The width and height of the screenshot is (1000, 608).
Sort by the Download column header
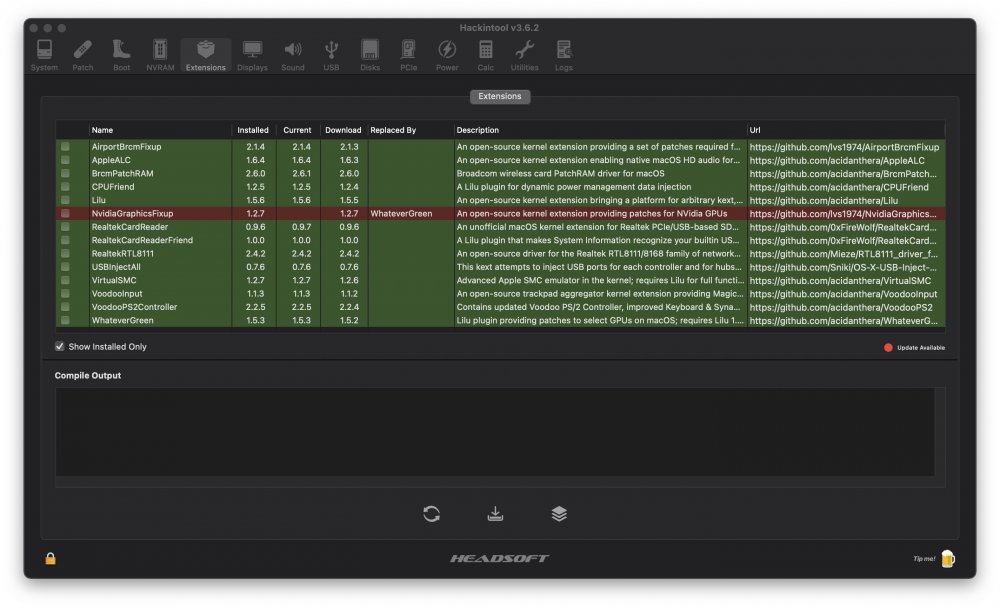tap(343, 130)
